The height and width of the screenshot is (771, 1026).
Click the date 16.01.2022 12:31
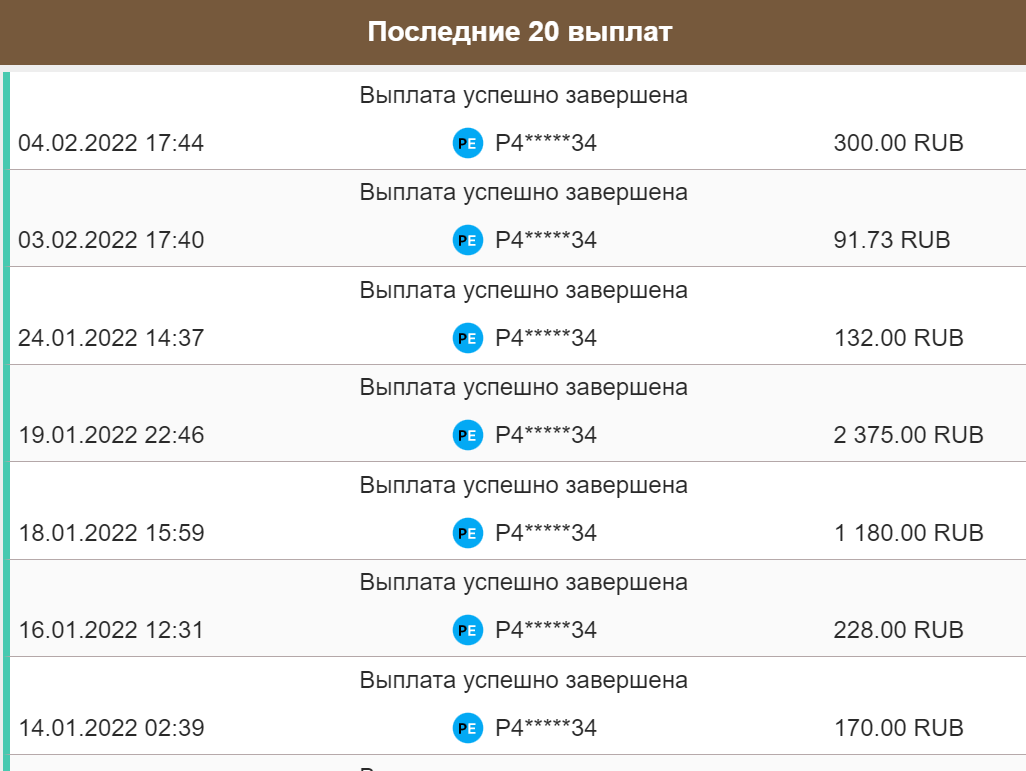tap(111, 630)
